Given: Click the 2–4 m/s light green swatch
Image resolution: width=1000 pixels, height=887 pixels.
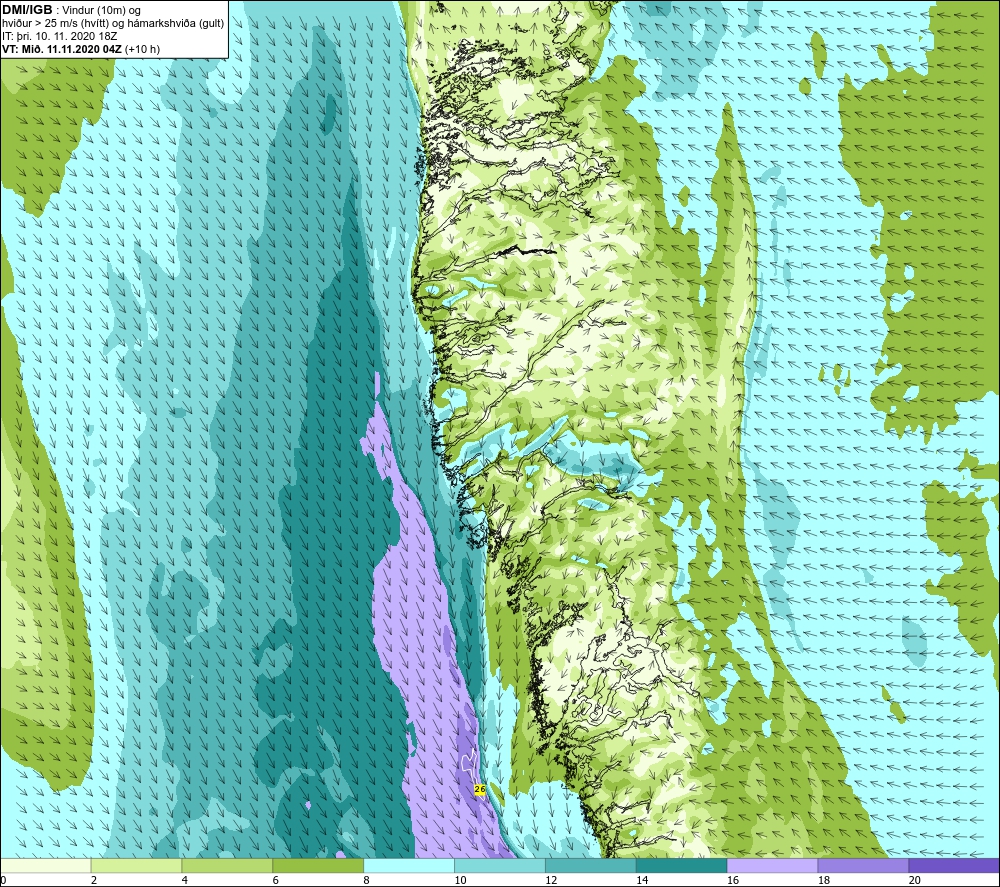Looking at the screenshot, I should (136, 865).
